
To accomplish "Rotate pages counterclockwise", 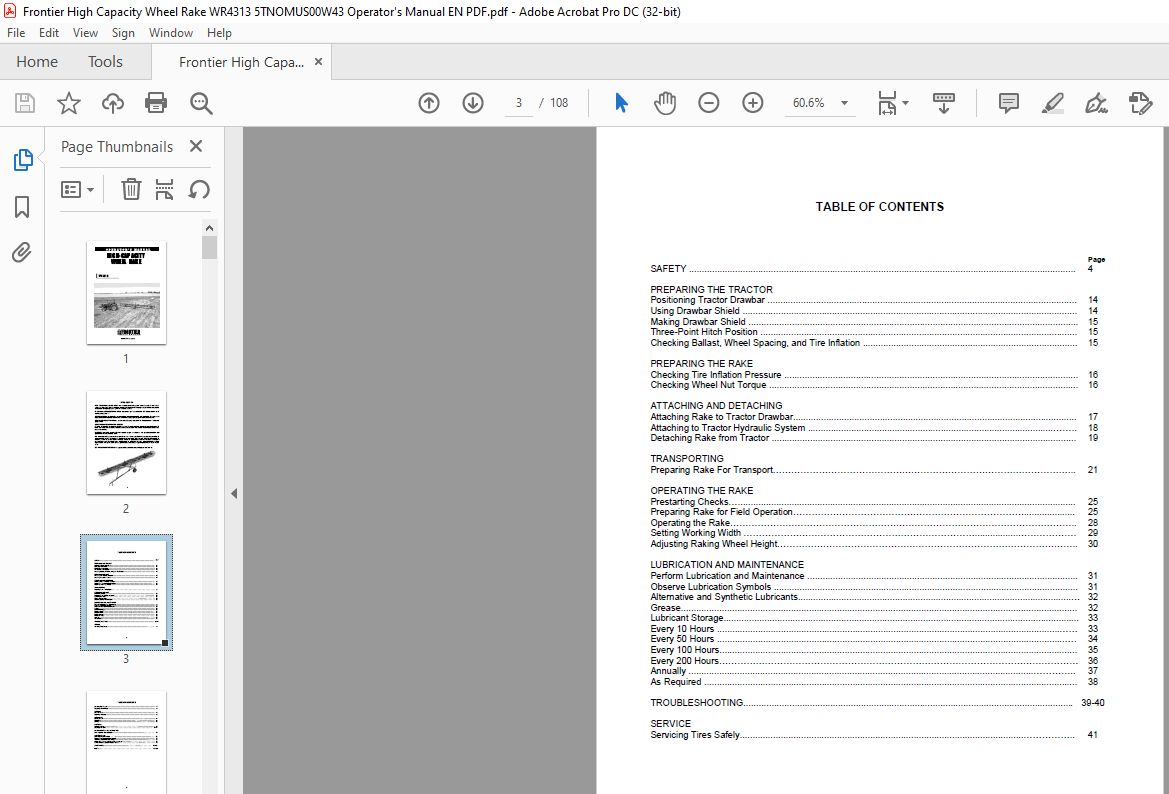I will coord(198,189).
